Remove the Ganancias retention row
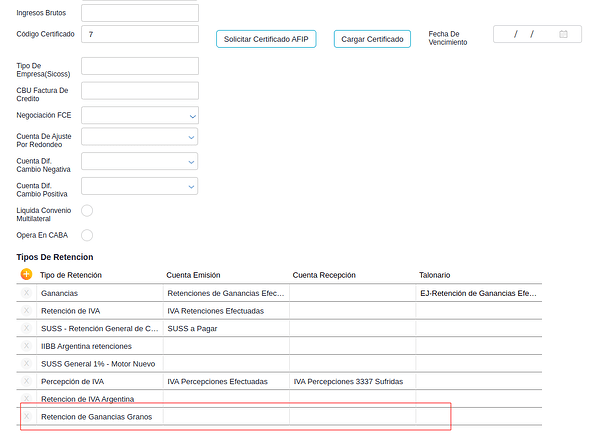Image resolution: width=602 pixels, height=440 pixels. point(27,293)
